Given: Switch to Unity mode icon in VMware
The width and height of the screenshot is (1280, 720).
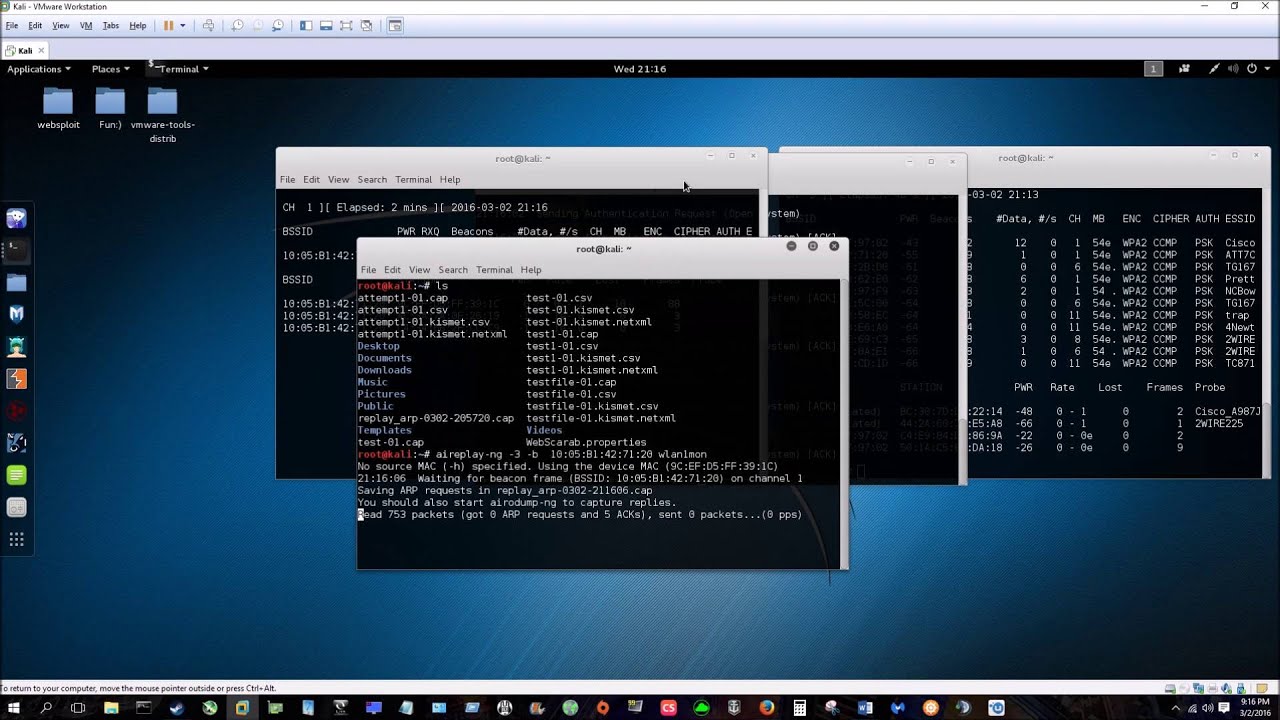Looking at the screenshot, I should click(366, 25).
